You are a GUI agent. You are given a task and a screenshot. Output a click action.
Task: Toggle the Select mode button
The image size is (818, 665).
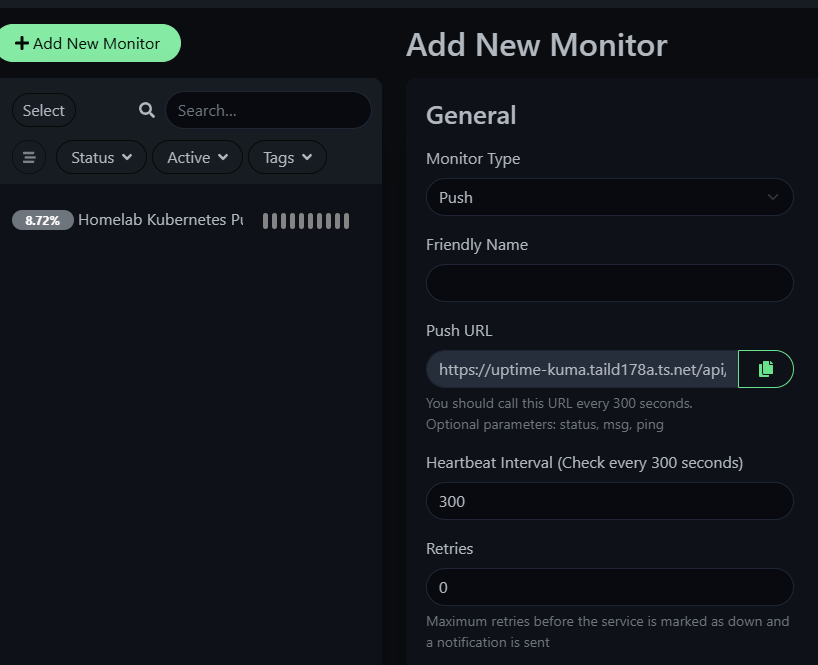43,110
